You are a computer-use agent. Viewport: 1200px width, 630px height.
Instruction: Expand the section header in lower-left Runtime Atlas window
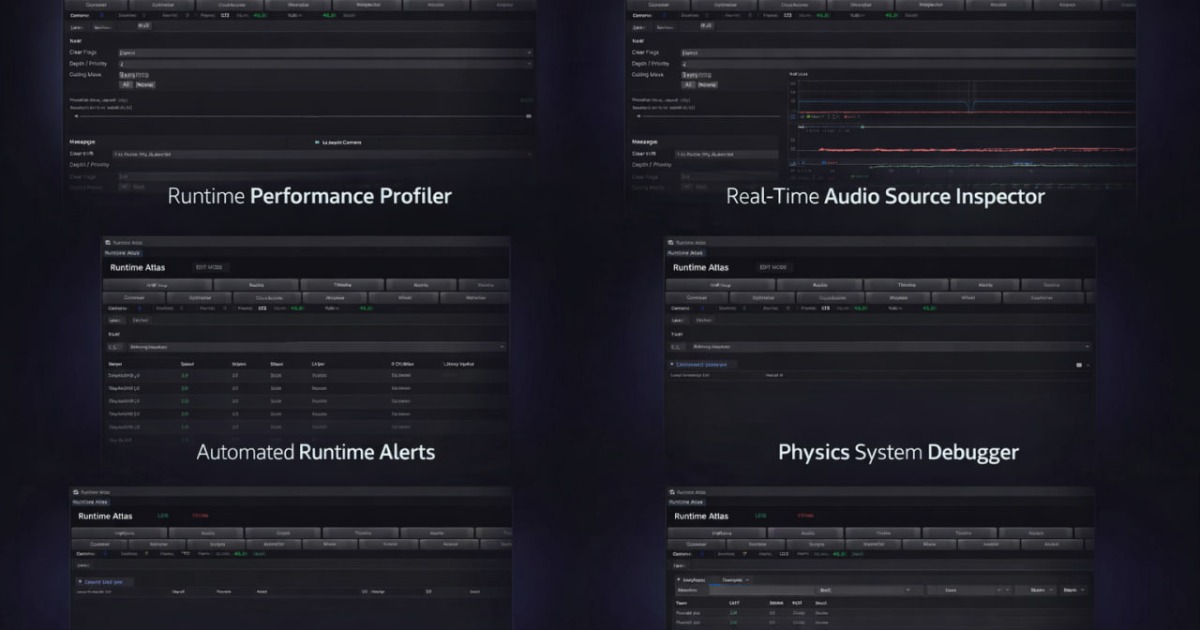point(105,581)
